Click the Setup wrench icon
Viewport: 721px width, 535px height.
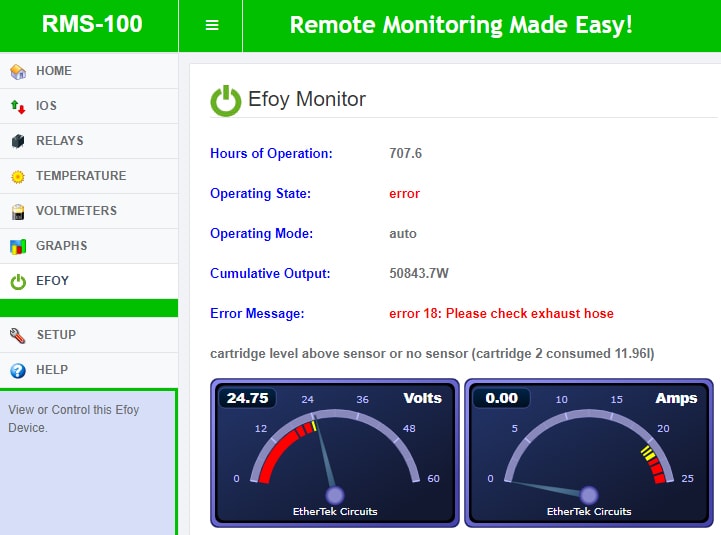tap(17, 335)
